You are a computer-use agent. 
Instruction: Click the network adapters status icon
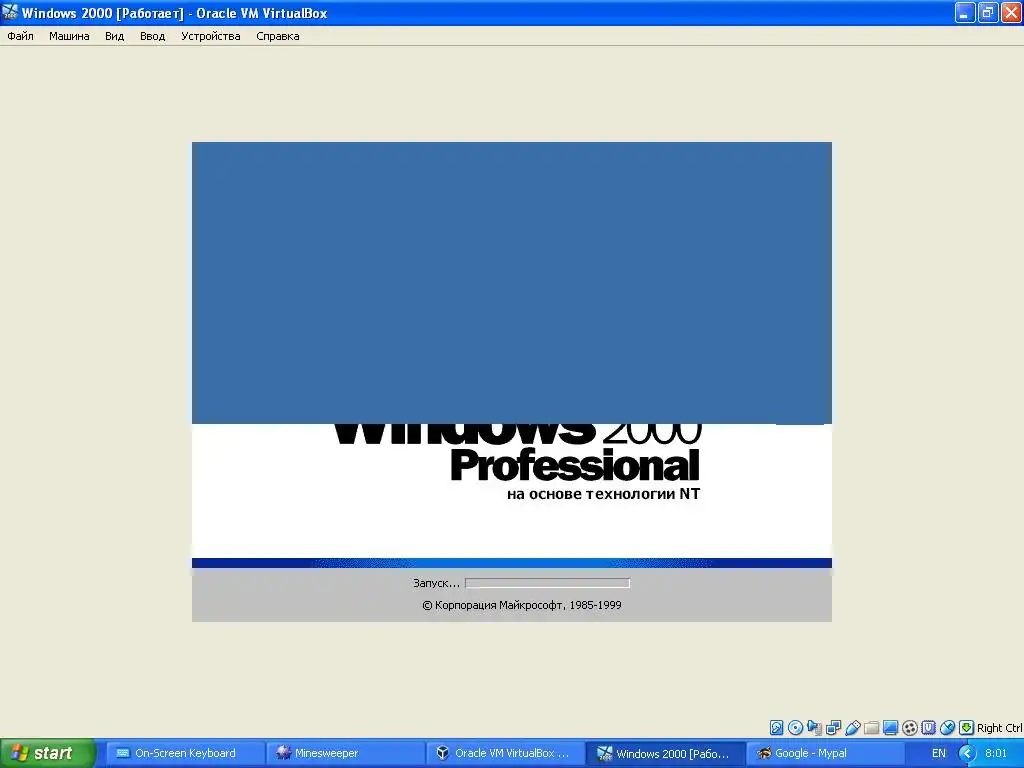[x=833, y=728]
